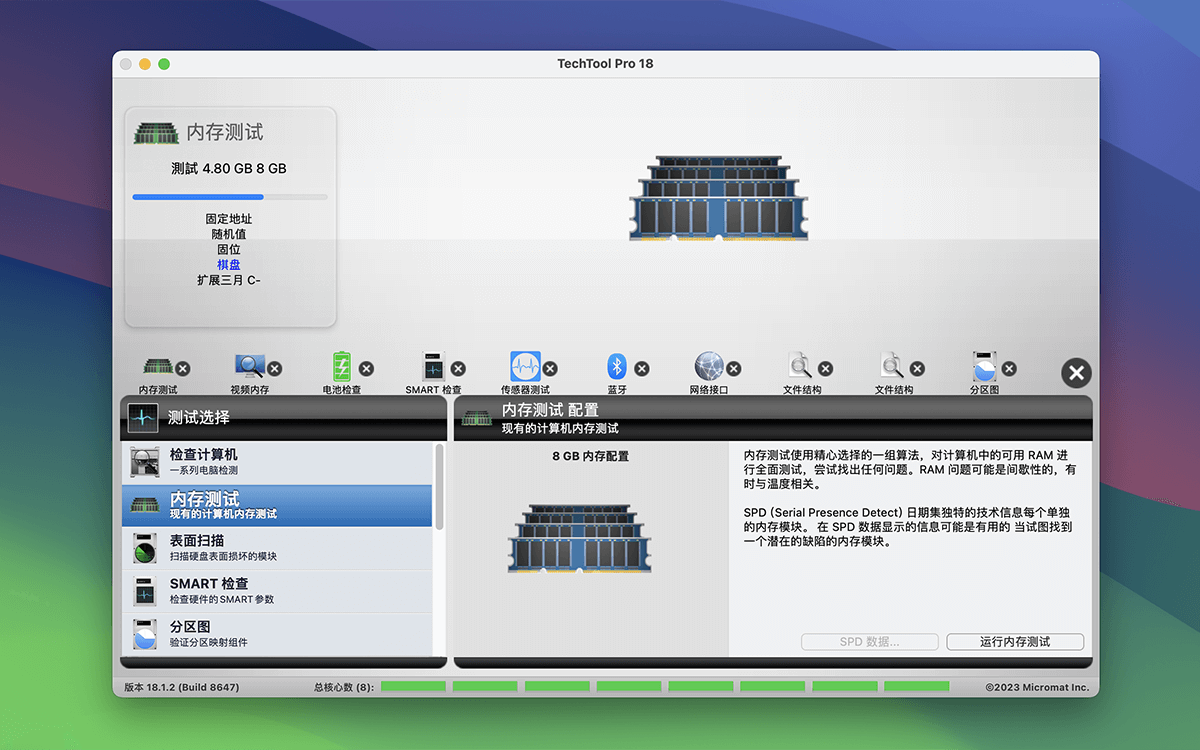This screenshot has height=750, width=1200.
Task: Click the 固位 test stage label
Action: pyautogui.click(x=229, y=249)
